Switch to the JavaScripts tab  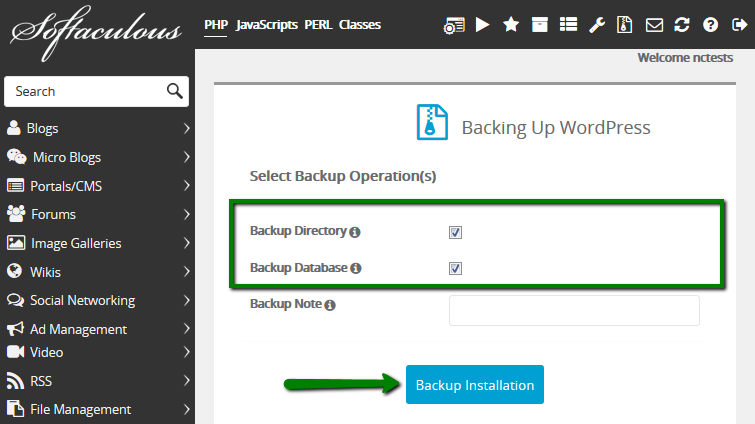click(267, 25)
